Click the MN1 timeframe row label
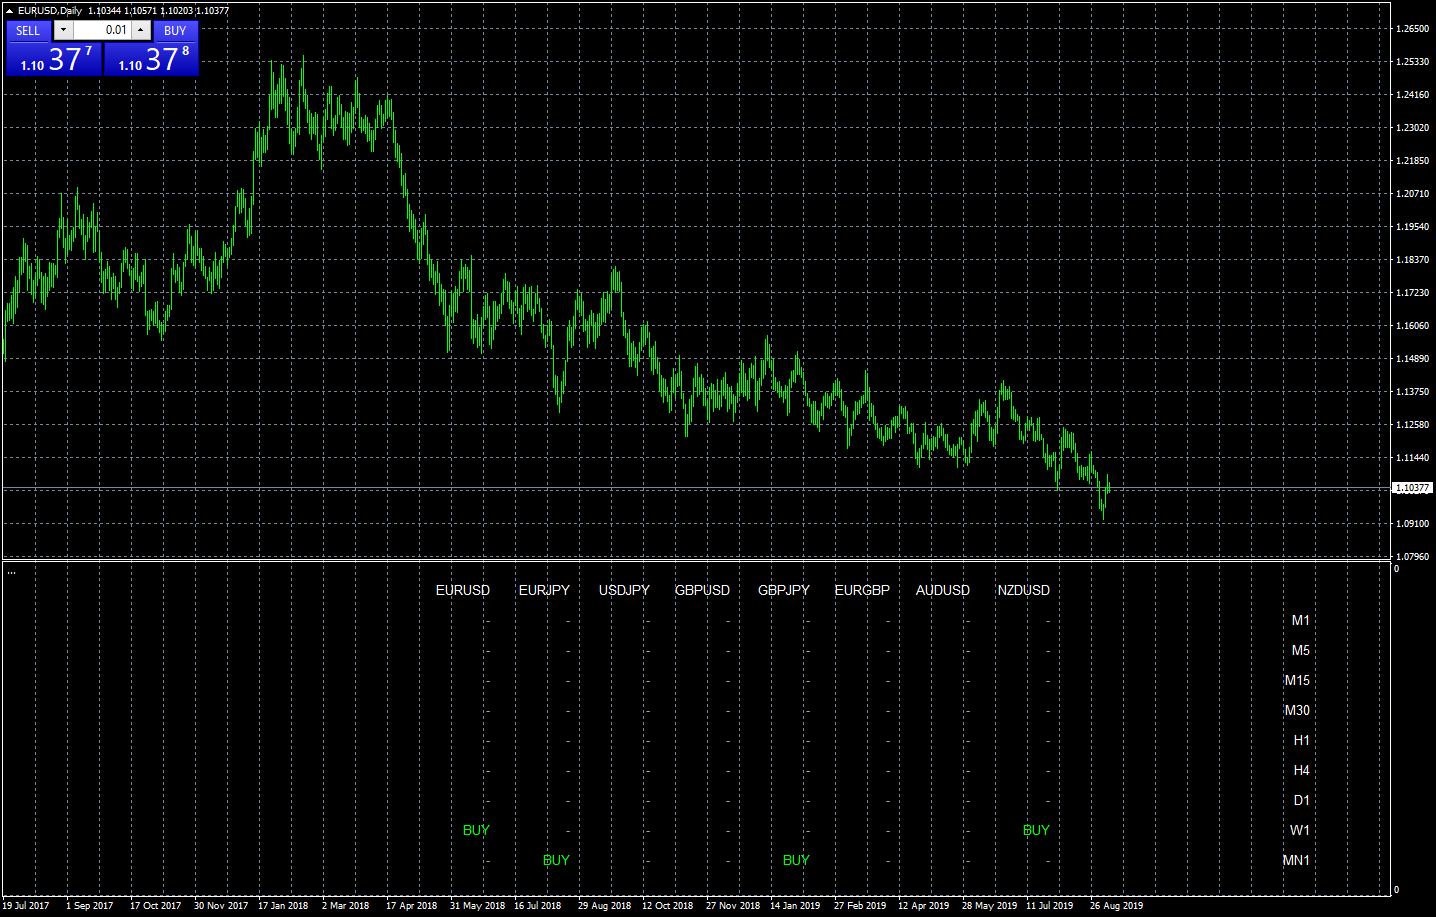This screenshot has height=917, width=1436. point(1296,860)
